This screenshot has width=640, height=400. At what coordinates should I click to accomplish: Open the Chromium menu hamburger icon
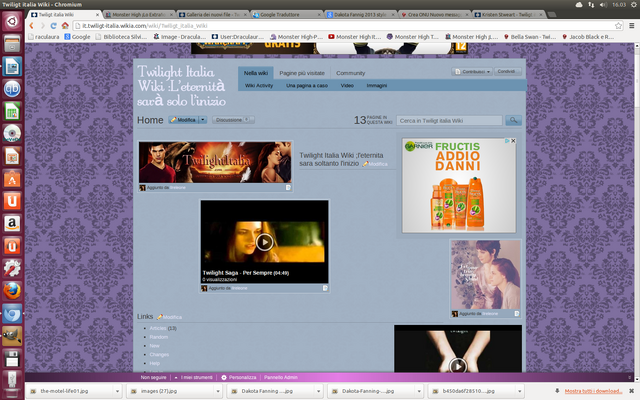coord(631,26)
